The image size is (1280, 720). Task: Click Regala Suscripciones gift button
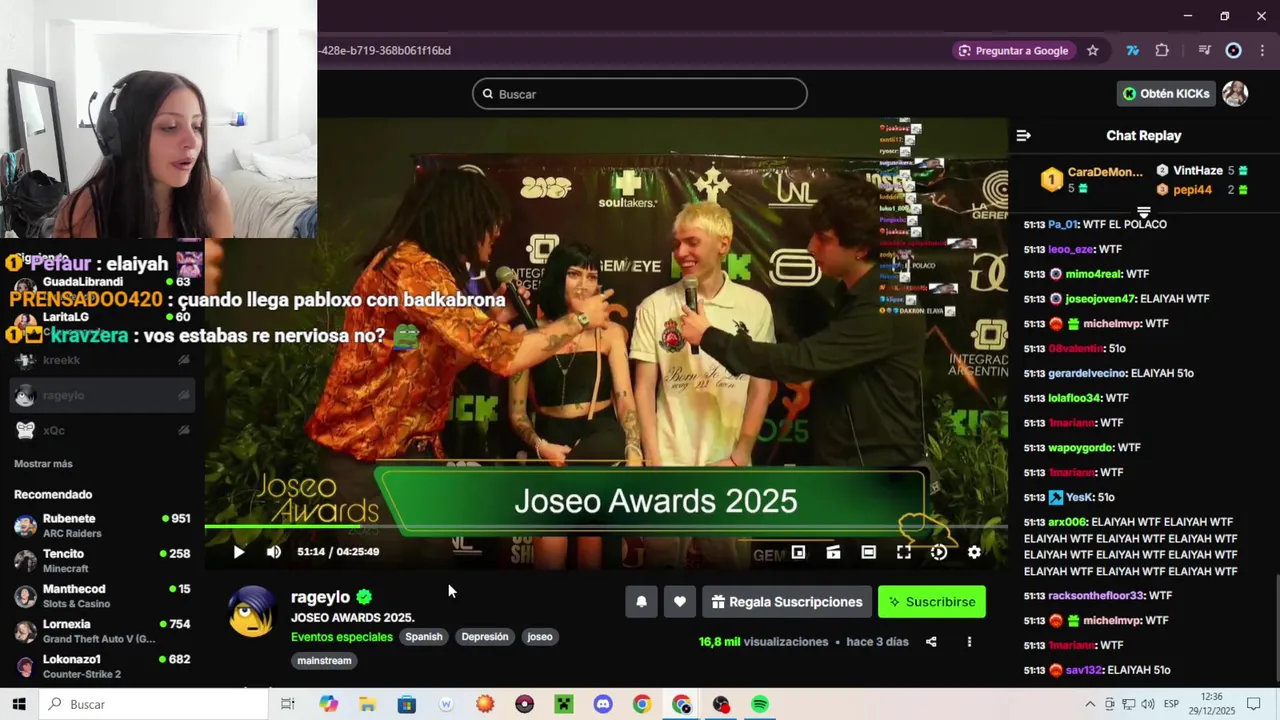click(787, 602)
